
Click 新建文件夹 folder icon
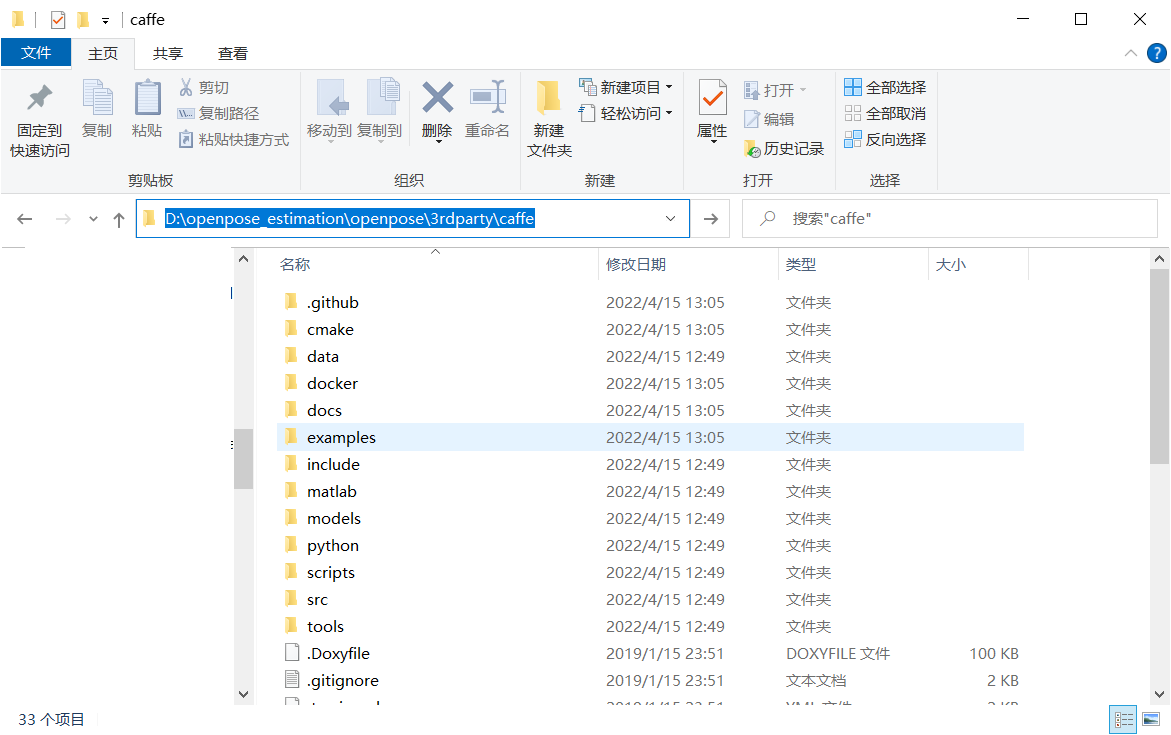coord(549,99)
